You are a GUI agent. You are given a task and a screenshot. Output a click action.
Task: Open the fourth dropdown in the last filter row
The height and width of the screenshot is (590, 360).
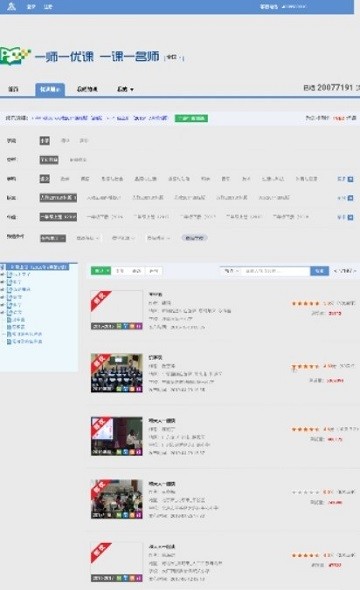[x=158, y=238]
